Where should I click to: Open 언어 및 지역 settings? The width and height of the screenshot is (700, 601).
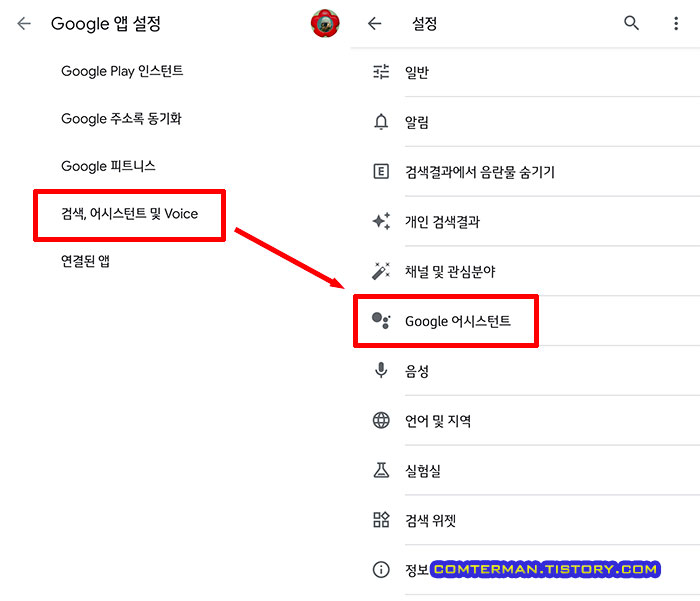point(525,420)
